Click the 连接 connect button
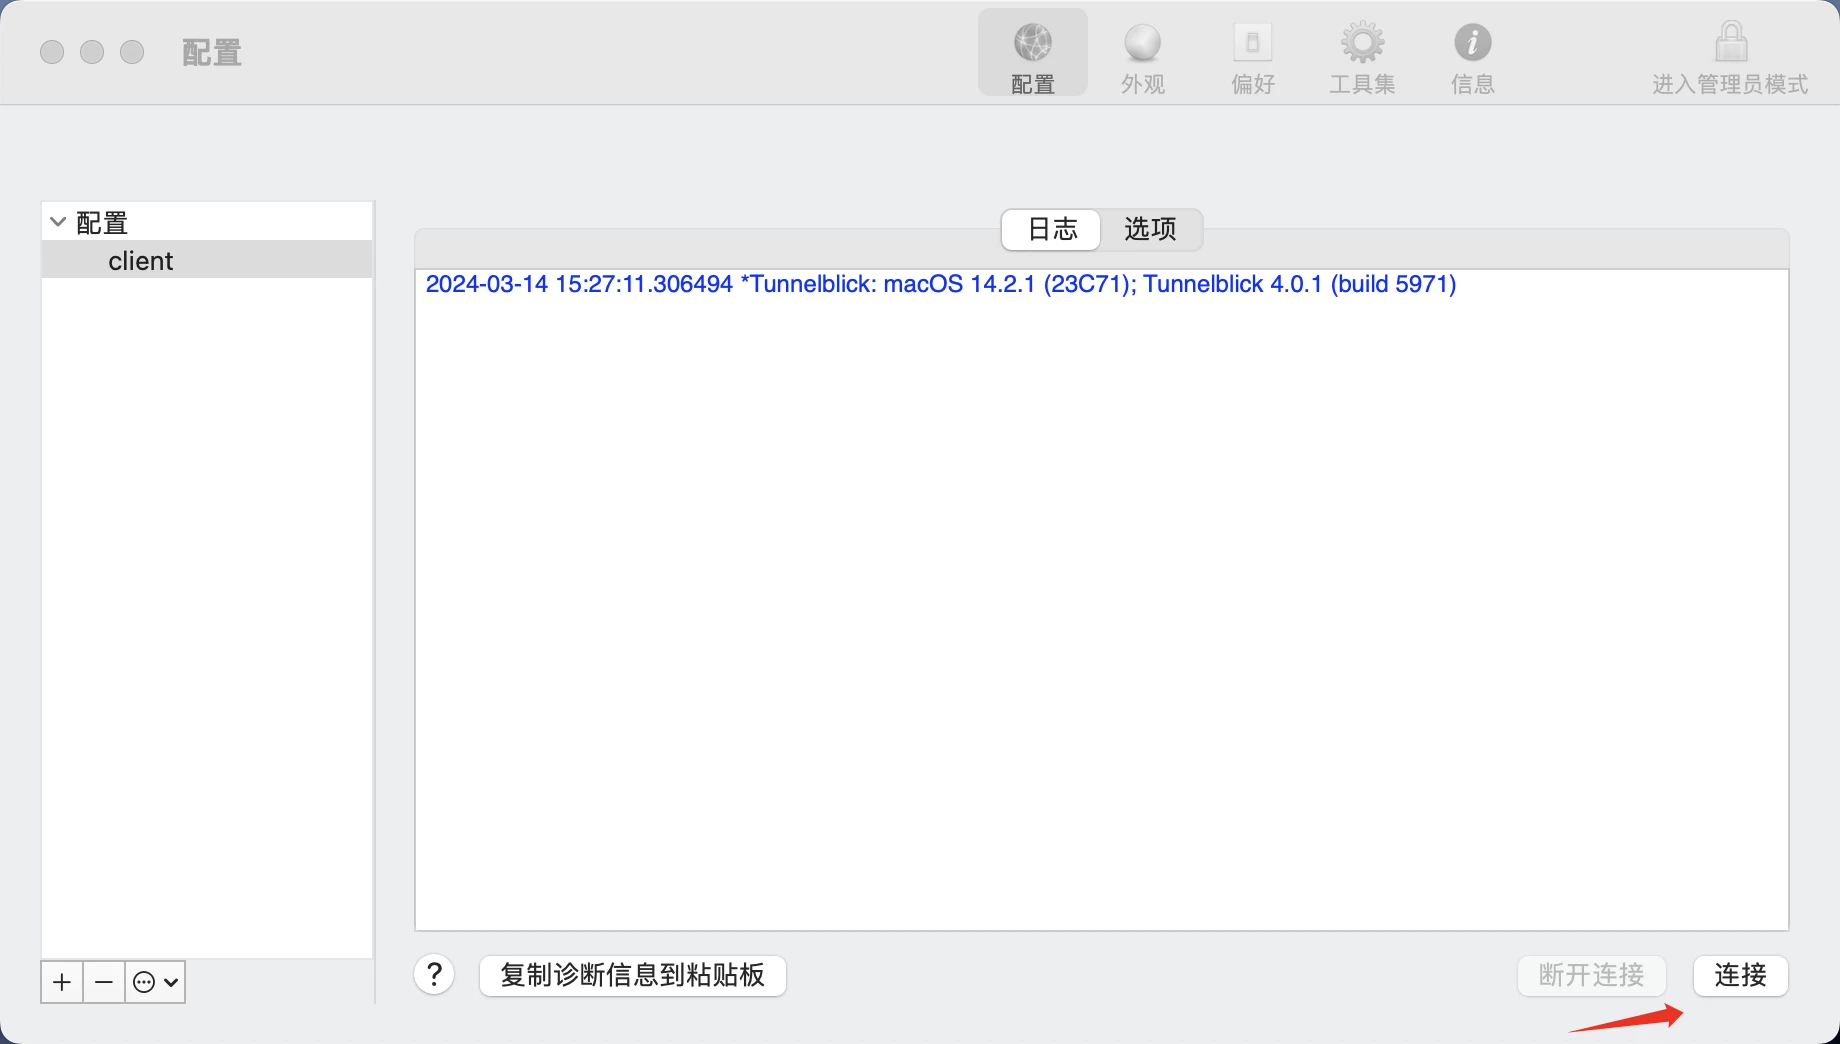 tap(1741, 975)
